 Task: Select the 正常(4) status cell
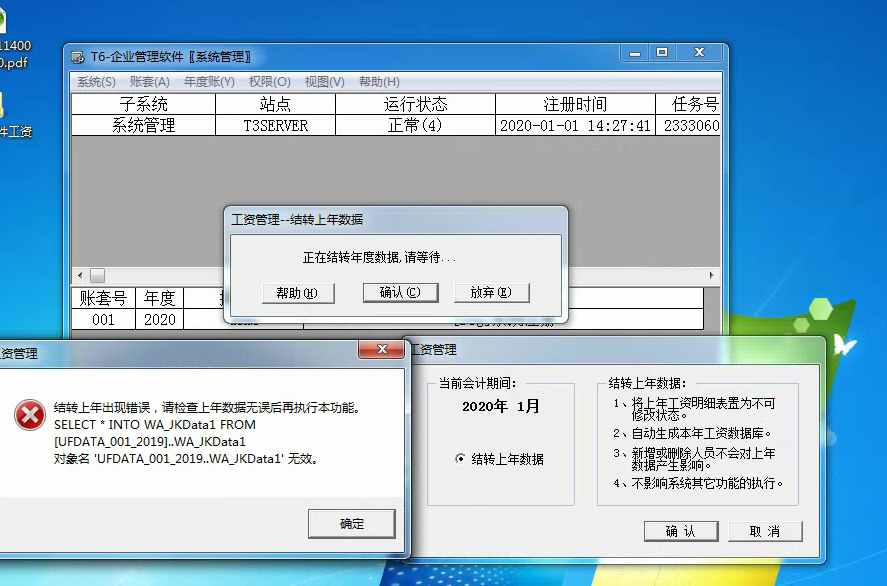tap(415, 125)
